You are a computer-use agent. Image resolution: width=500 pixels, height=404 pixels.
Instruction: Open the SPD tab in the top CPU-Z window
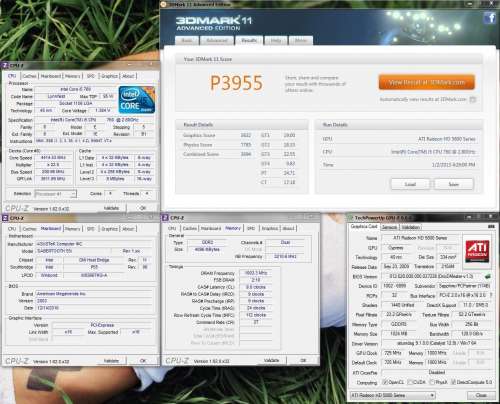point(91,76)
